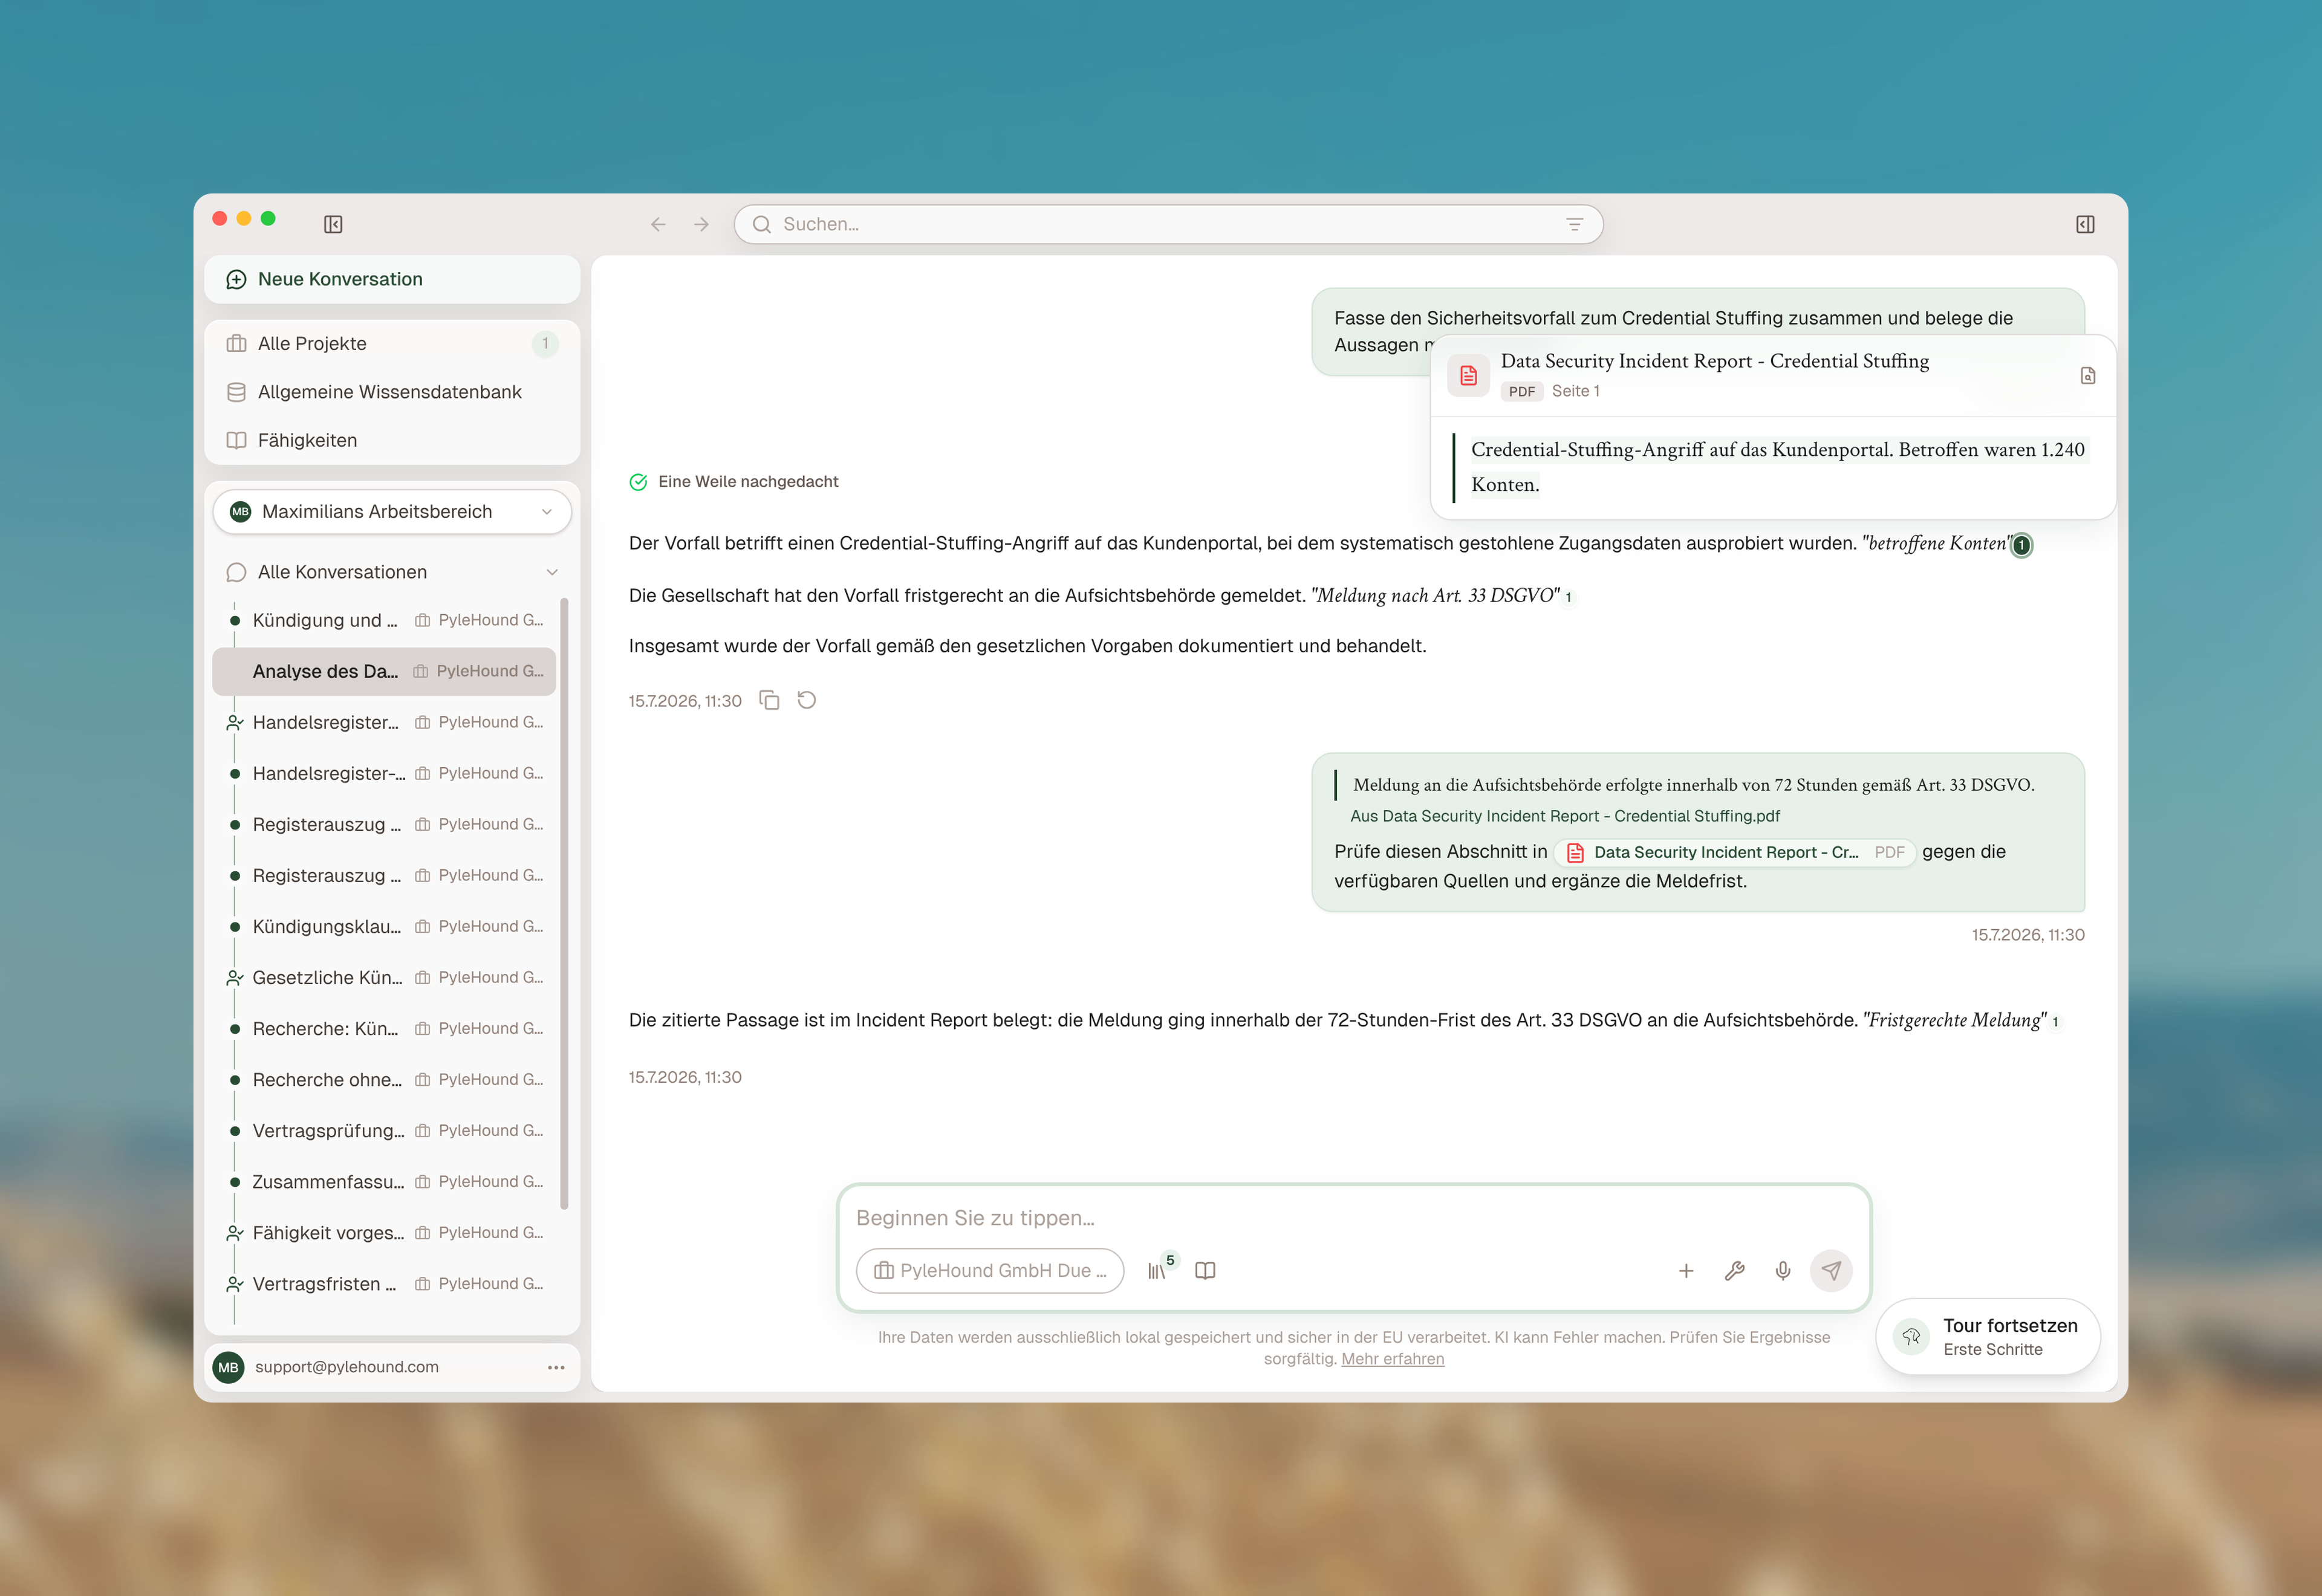Open conversation "Handelsregister-..." with bullet
This screenshot has height=1596, width=2322.
(x=384, y=773)
